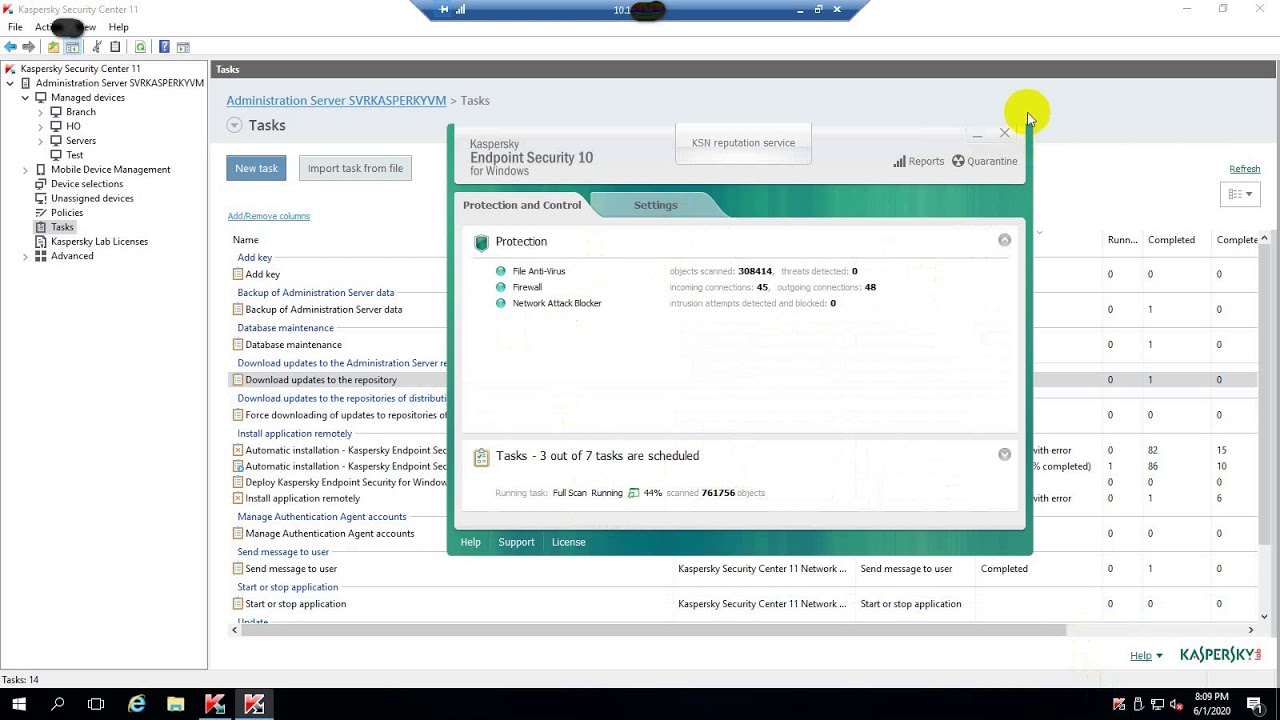
Task: Click the Protection shield icon
Action: tap(482, 242)
